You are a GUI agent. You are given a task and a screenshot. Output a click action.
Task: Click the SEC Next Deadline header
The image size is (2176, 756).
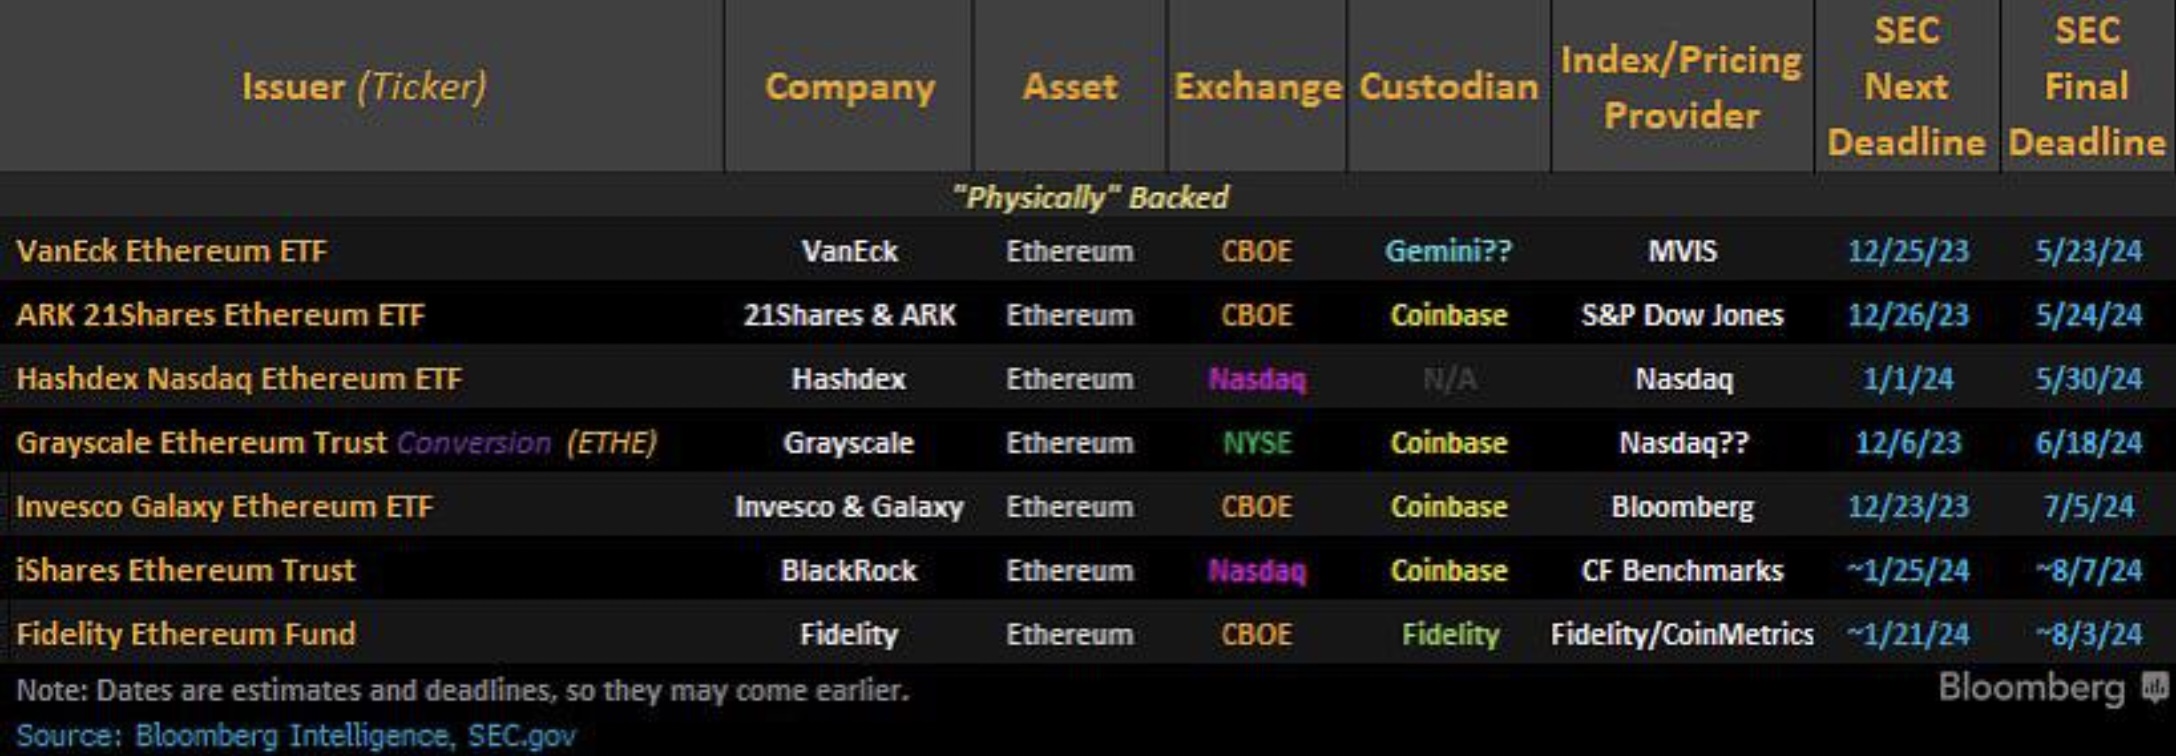[x=1906, y=86]
